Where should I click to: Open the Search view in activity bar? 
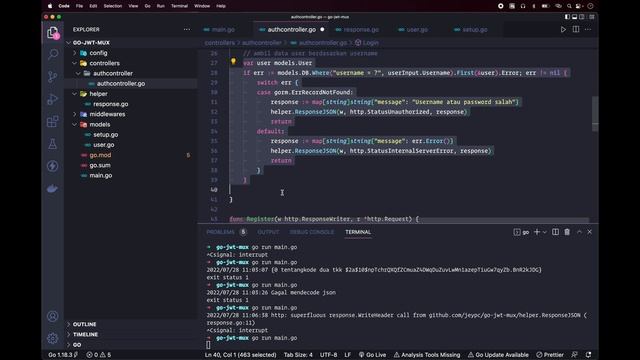(53, 54)
